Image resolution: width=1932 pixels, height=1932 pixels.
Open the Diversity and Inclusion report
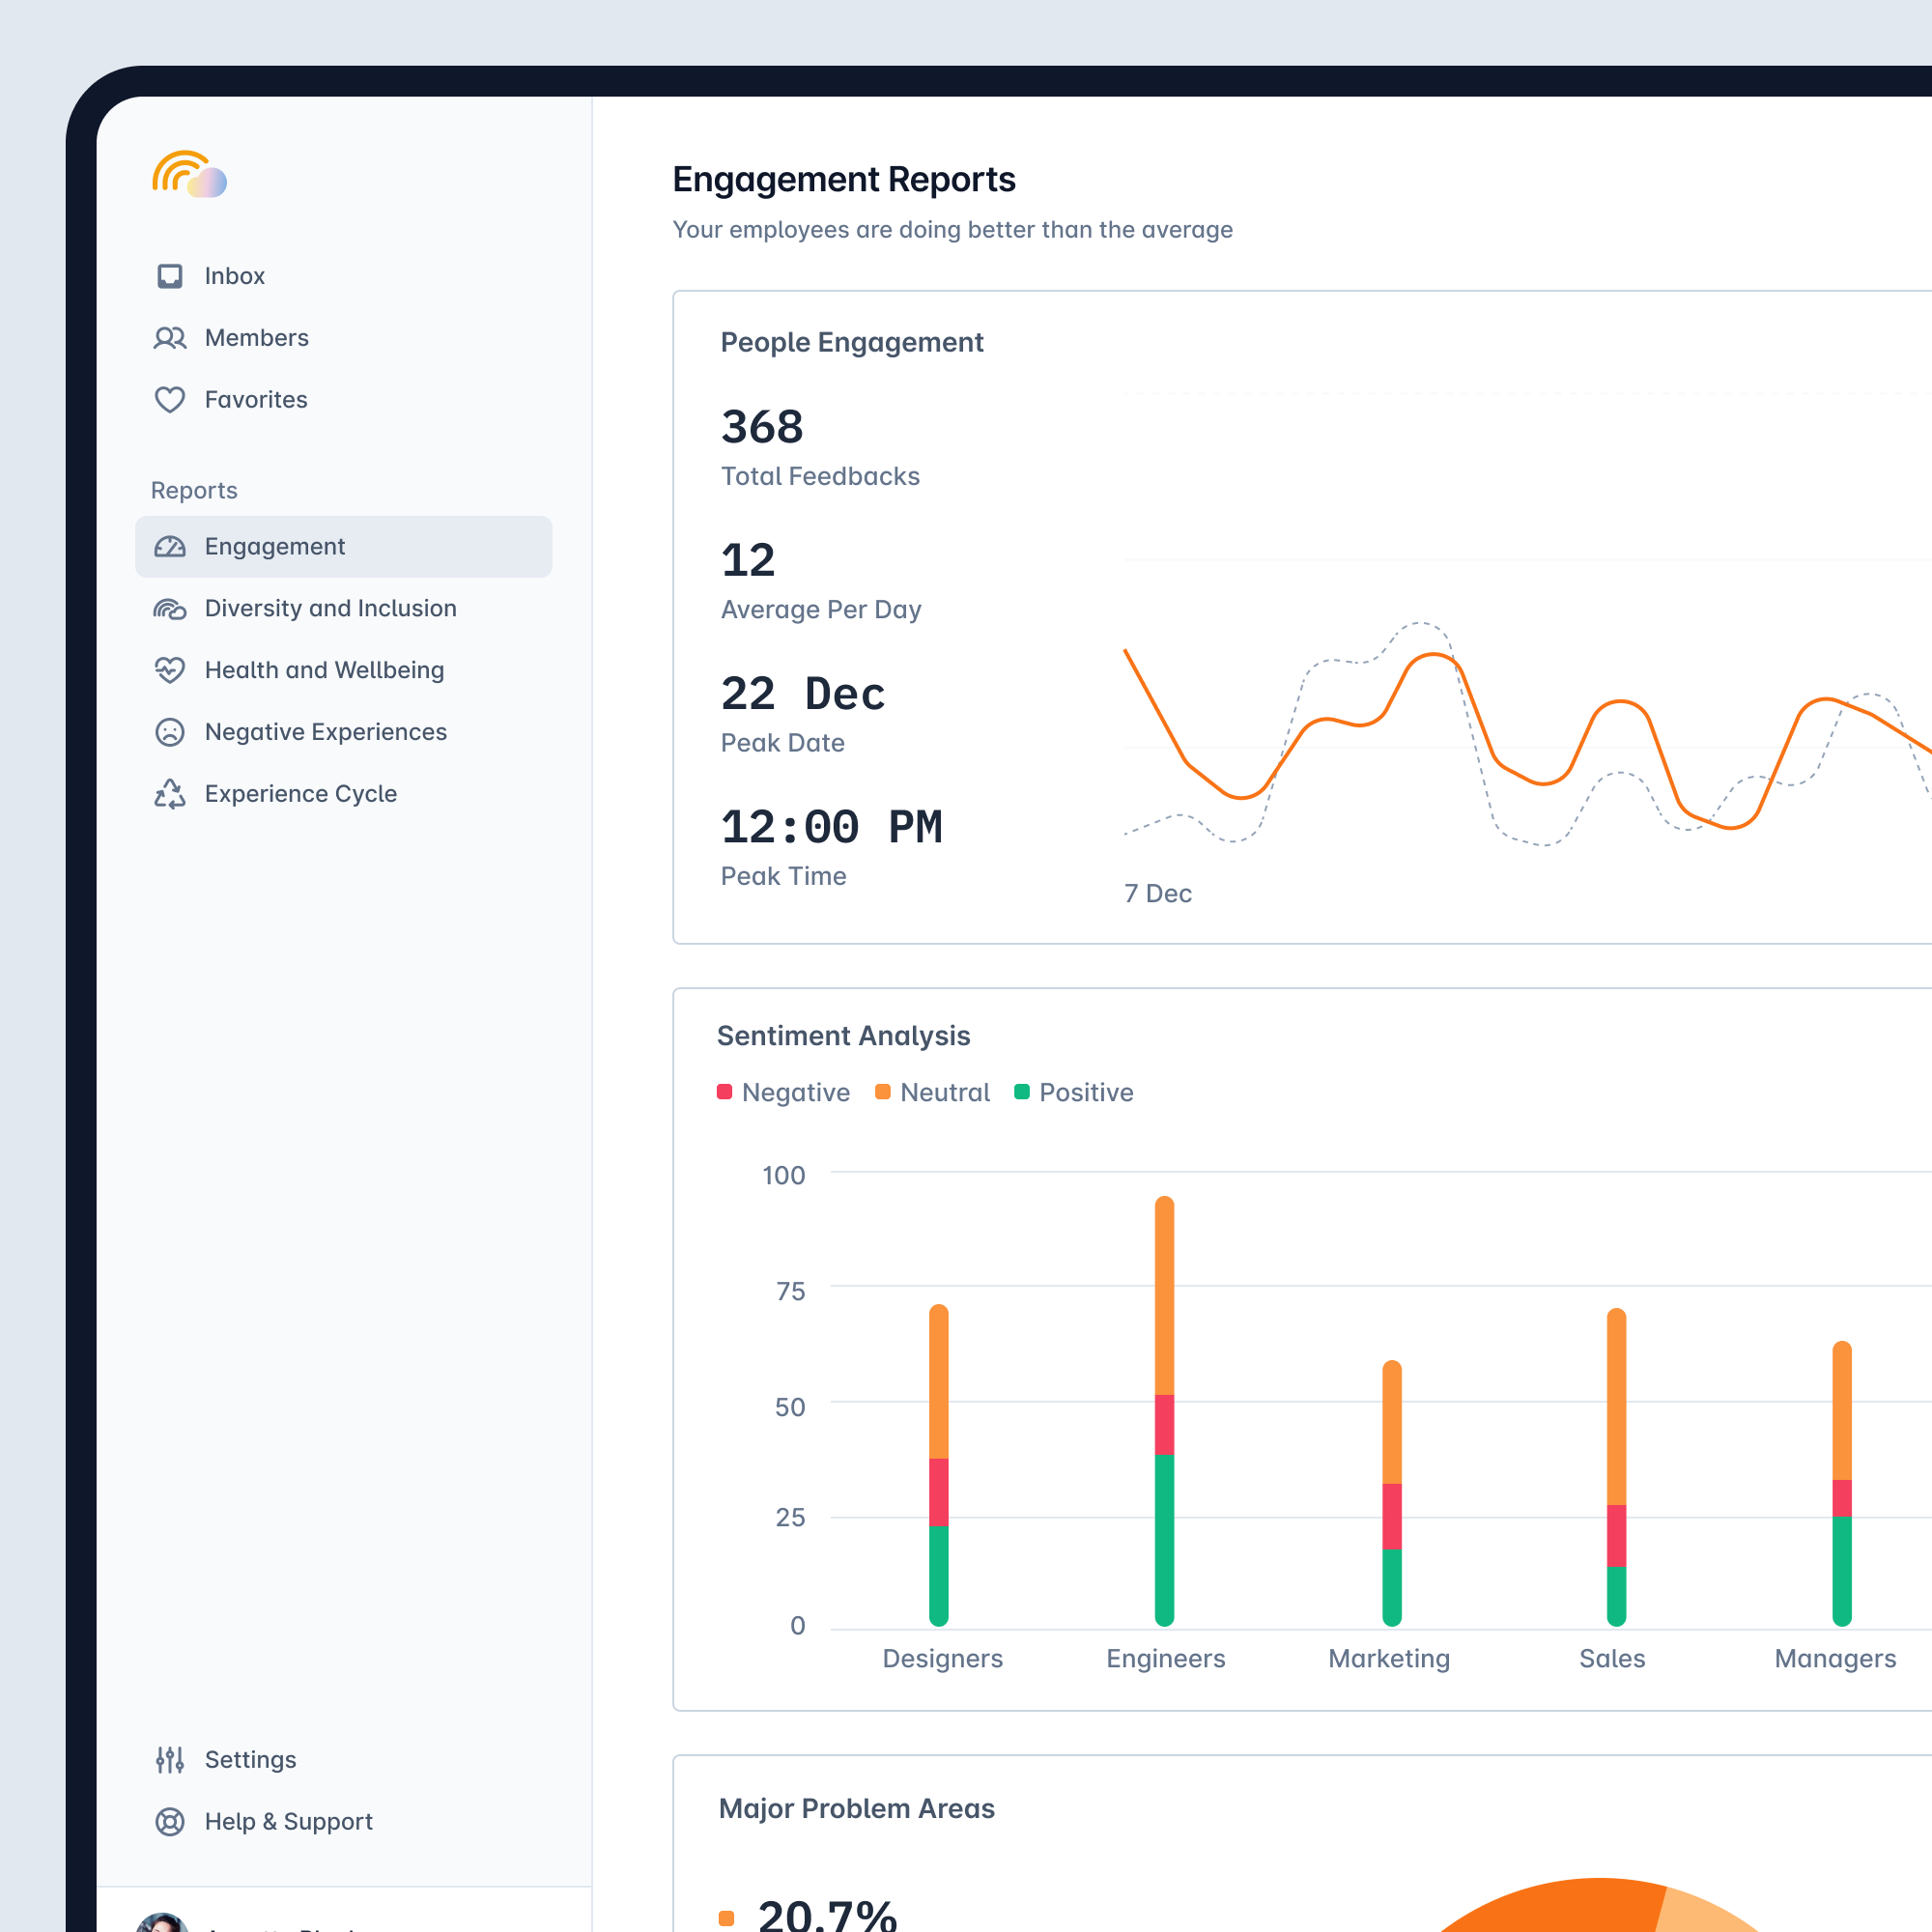pos(330,609)
